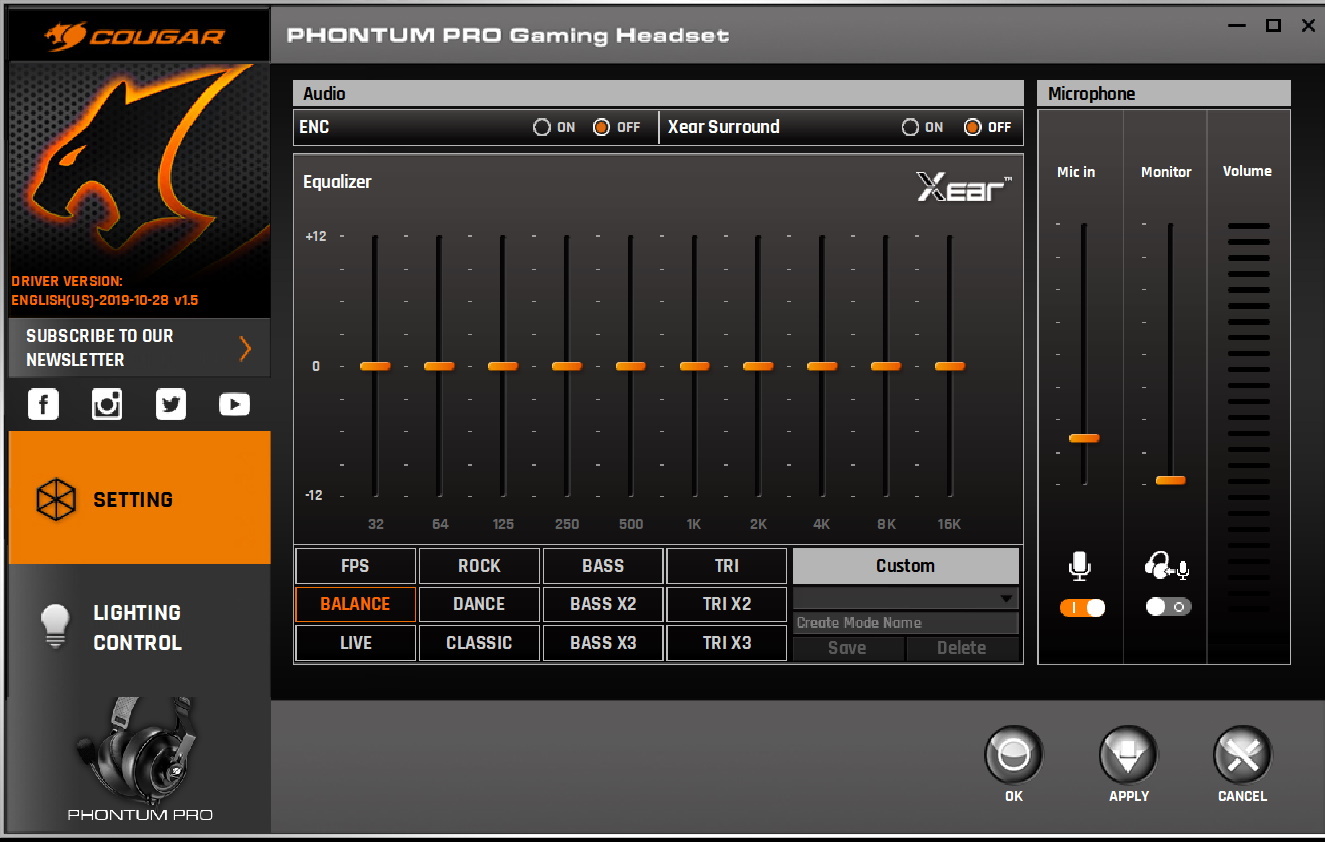Enable the microphone Monitor toggle switch

[x=1168, y=607]
